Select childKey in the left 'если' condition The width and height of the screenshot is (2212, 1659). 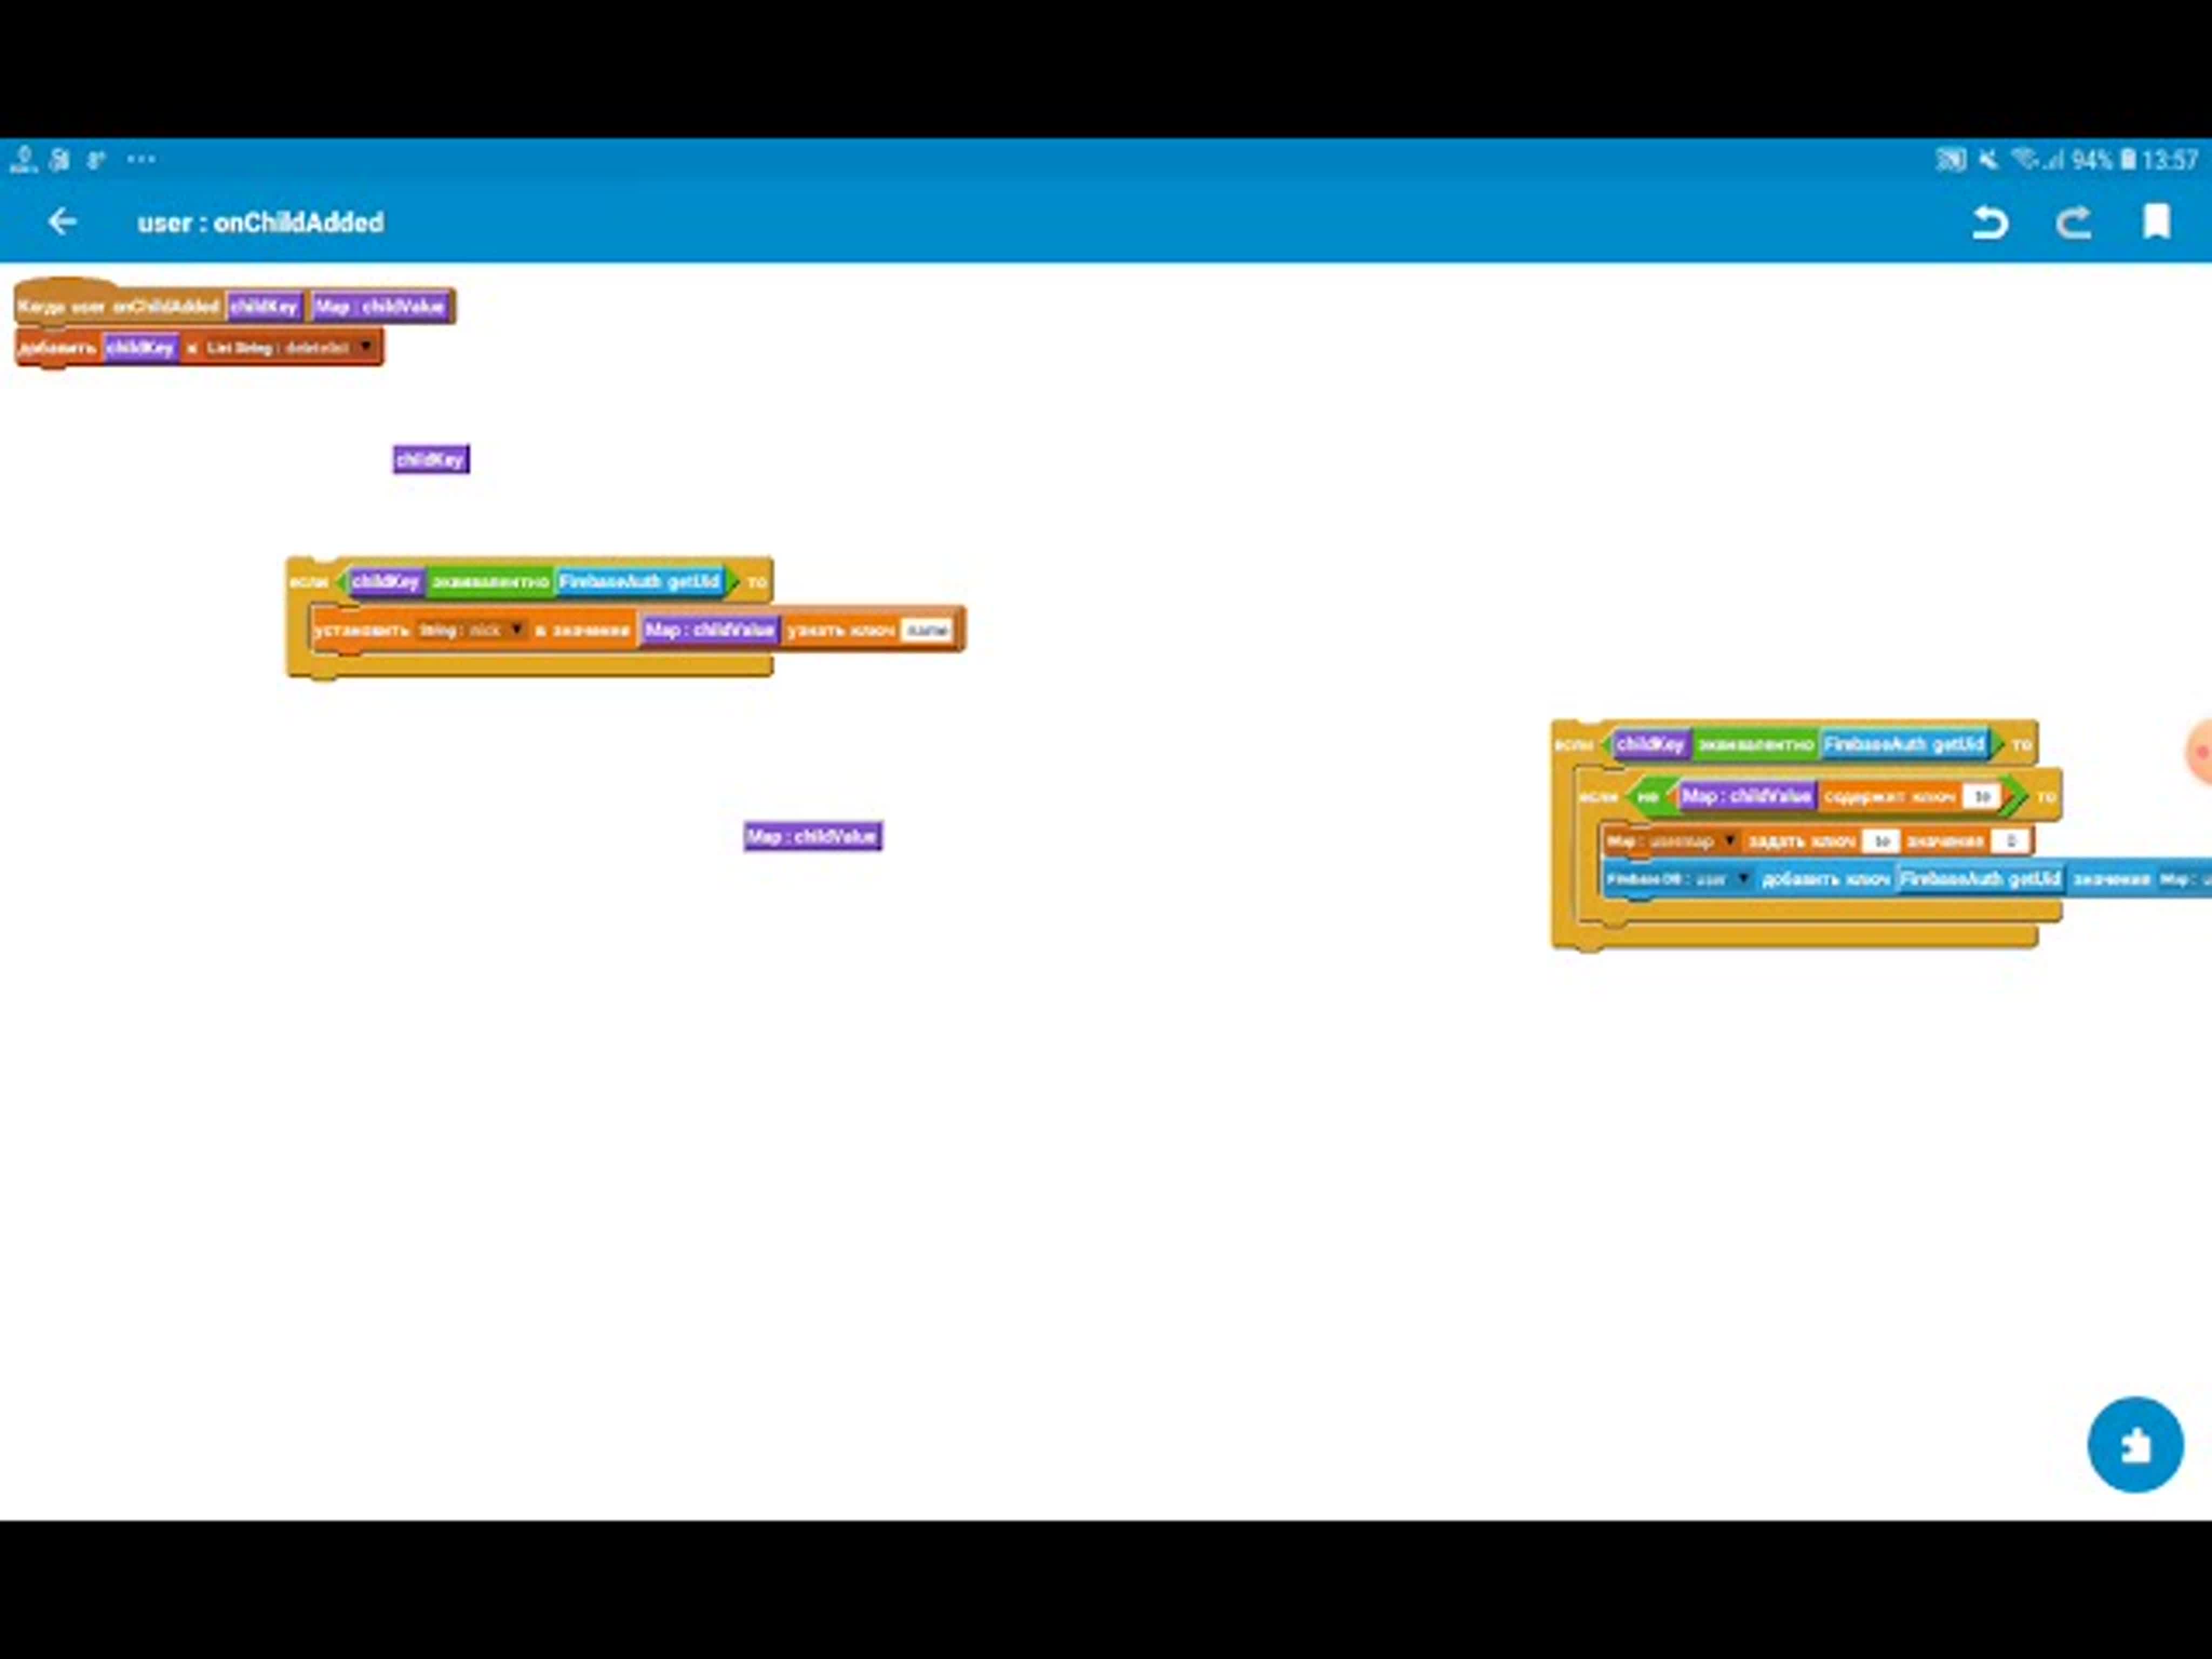[x=386, y=581]
